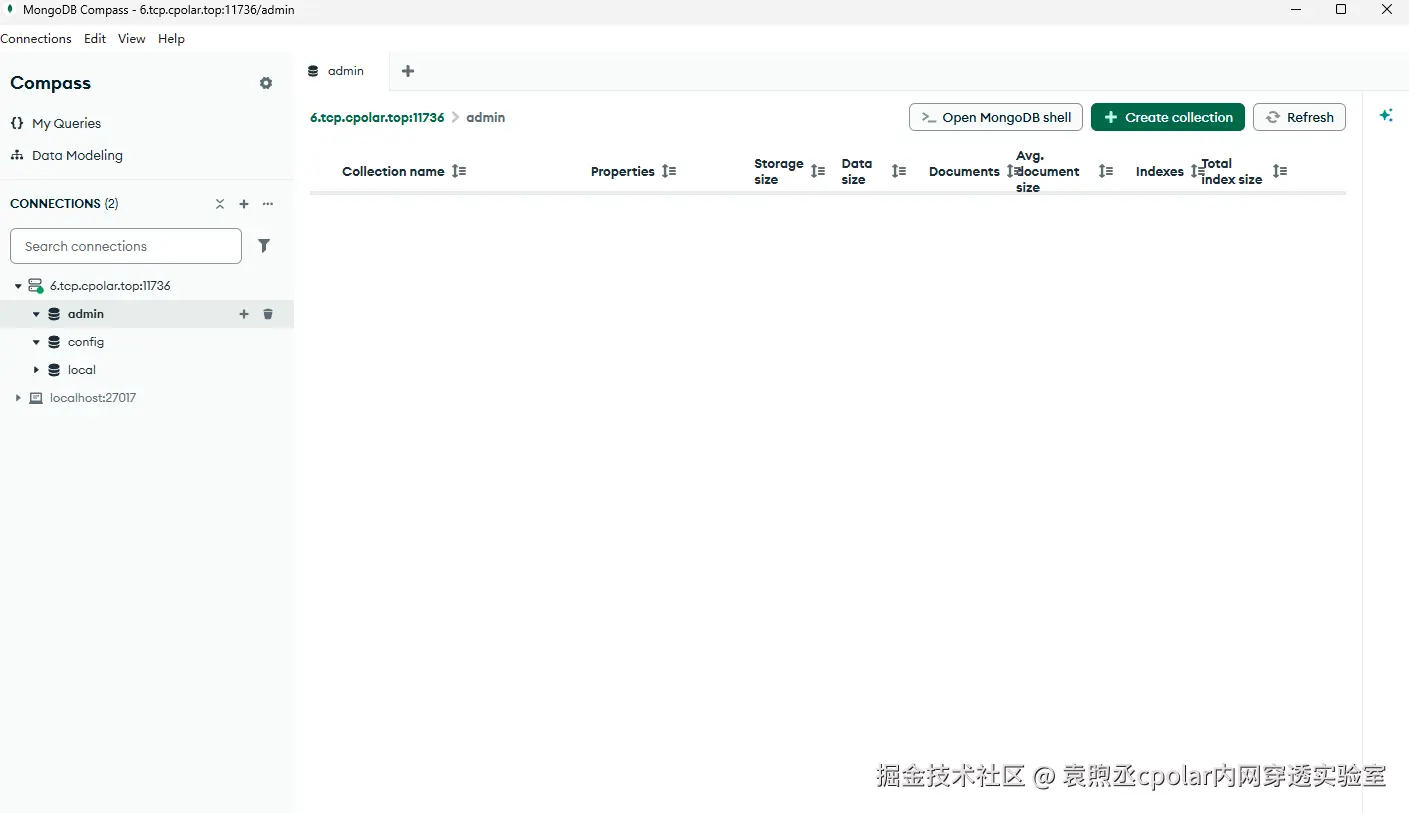Select 6.tcp.cpolar.top:11736 connection in sidebar

point(110,286)
